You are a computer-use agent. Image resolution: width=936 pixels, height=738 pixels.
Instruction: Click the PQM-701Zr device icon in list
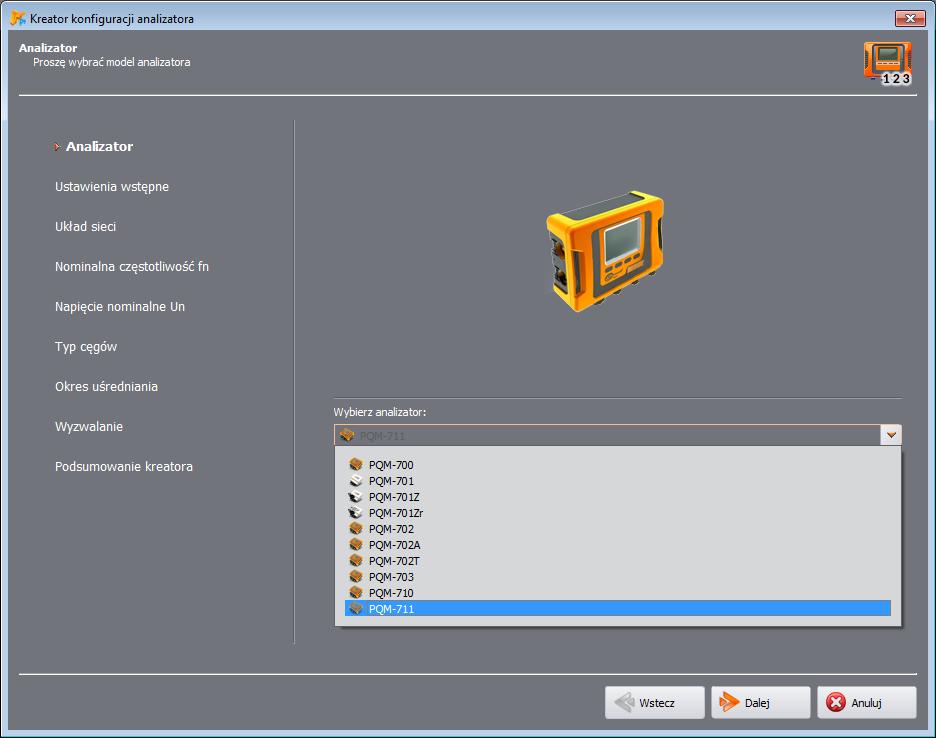pyautogui.click(x=356, y=512)
